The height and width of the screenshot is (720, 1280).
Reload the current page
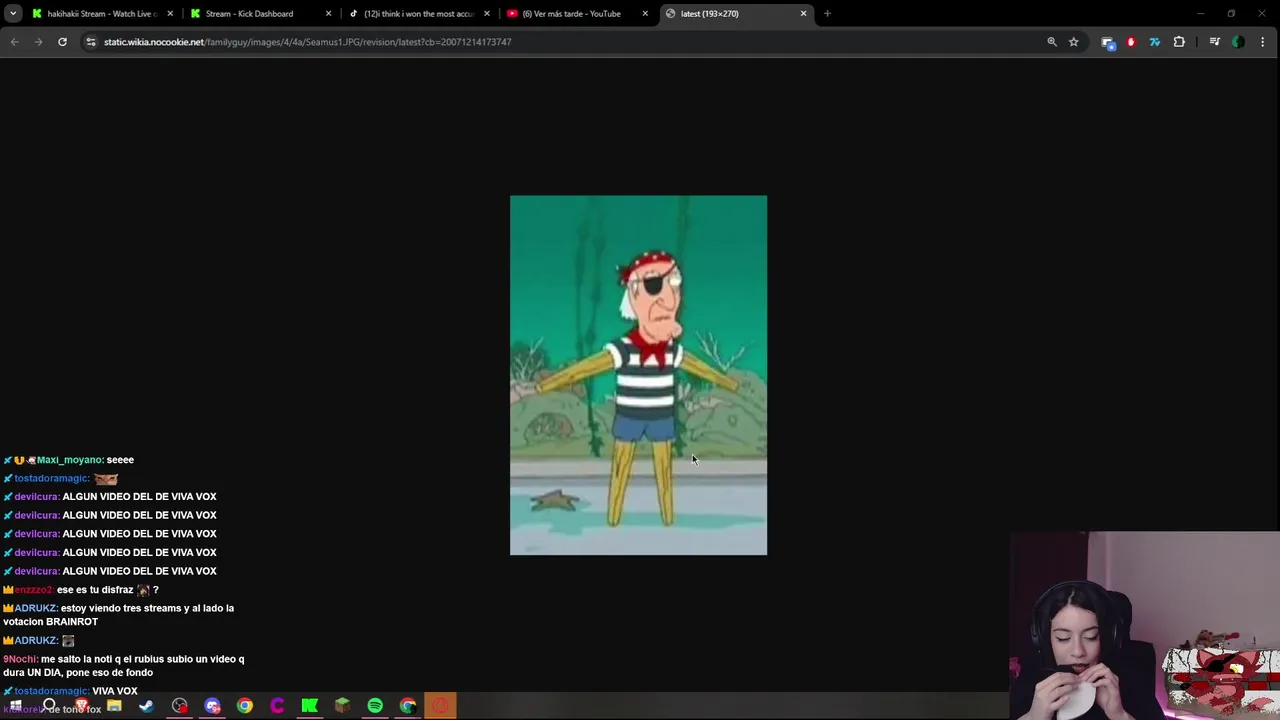click(x=62, y=42)
